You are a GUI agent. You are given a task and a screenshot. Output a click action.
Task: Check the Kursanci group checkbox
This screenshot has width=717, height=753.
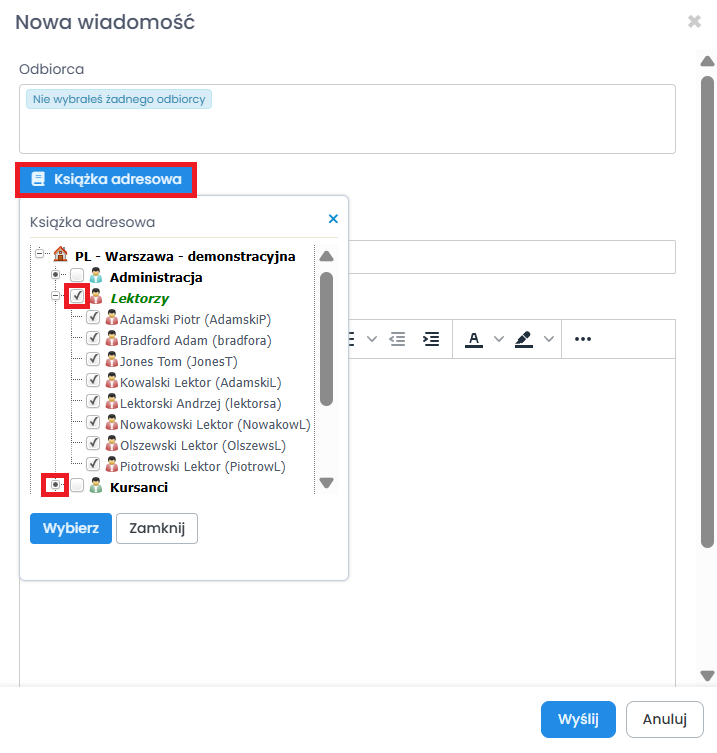pyautogui.click(x=77, y=486)
